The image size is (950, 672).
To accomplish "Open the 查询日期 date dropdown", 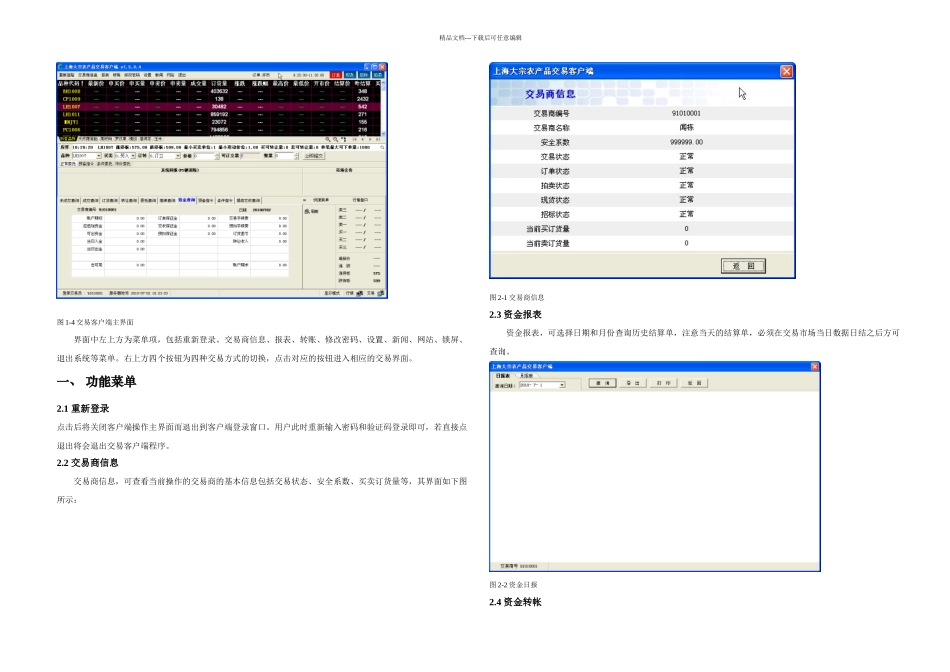I will pyautogui.click(x=562, y=384).
